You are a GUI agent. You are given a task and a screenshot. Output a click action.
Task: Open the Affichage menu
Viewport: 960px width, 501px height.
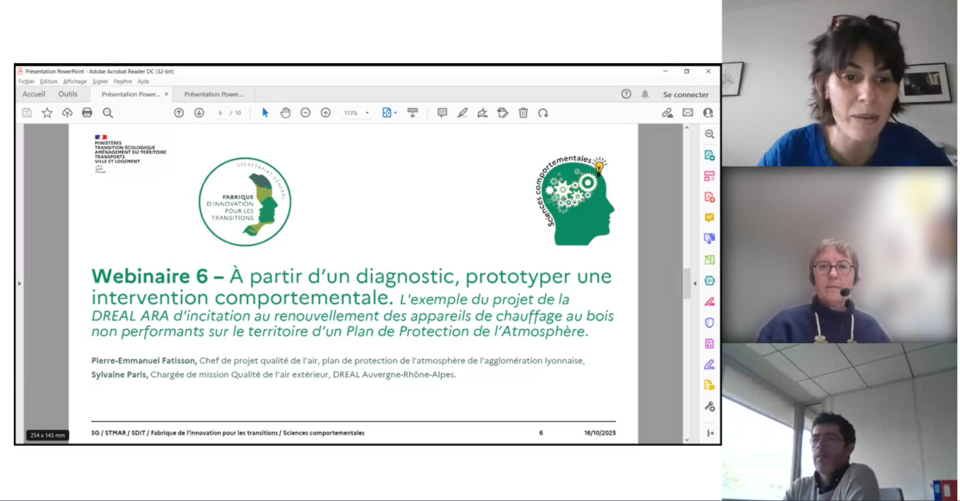point(75,82)
